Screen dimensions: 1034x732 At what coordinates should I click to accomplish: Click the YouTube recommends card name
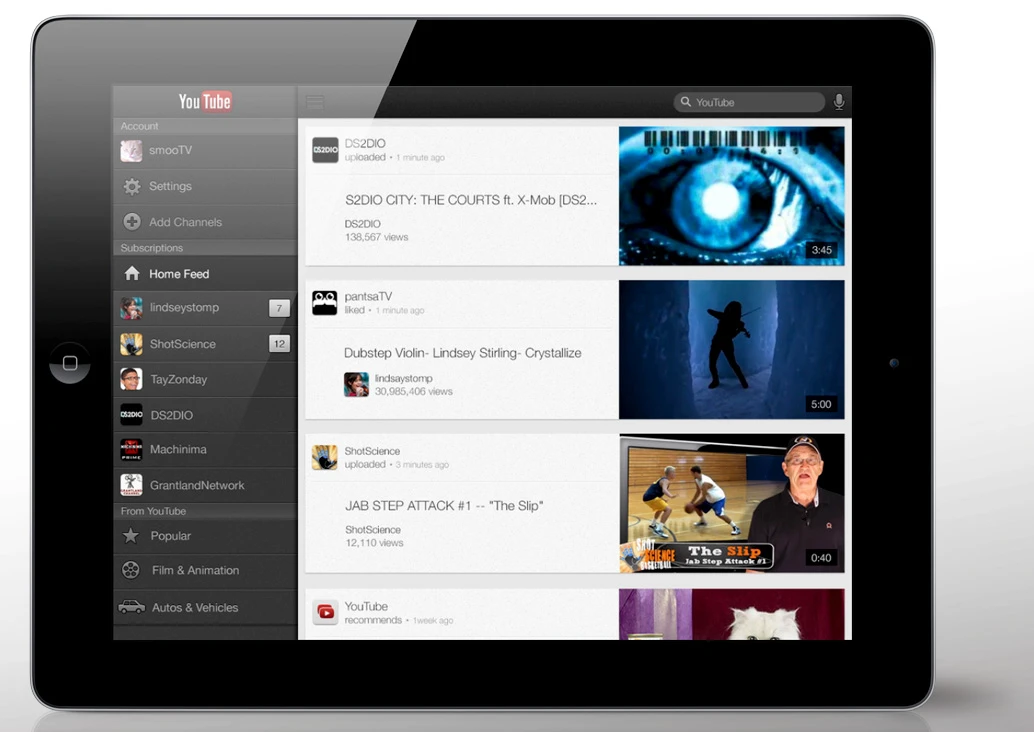point(366,606)
